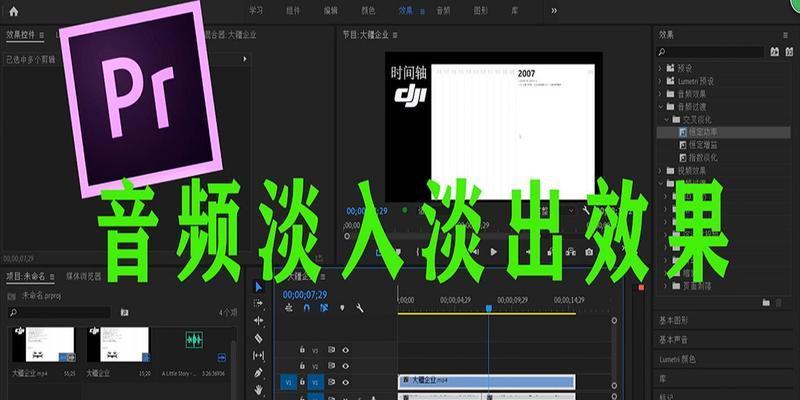Open the Project panel menu icon
Viewport: 800px width, 400px height.
click(50, 277)
